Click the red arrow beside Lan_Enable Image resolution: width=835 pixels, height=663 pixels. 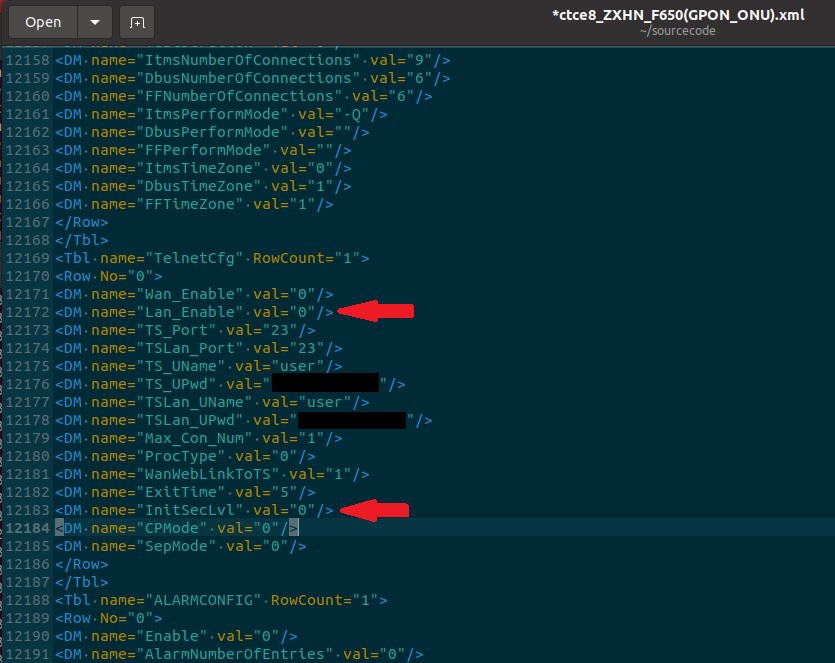point(376,312)
